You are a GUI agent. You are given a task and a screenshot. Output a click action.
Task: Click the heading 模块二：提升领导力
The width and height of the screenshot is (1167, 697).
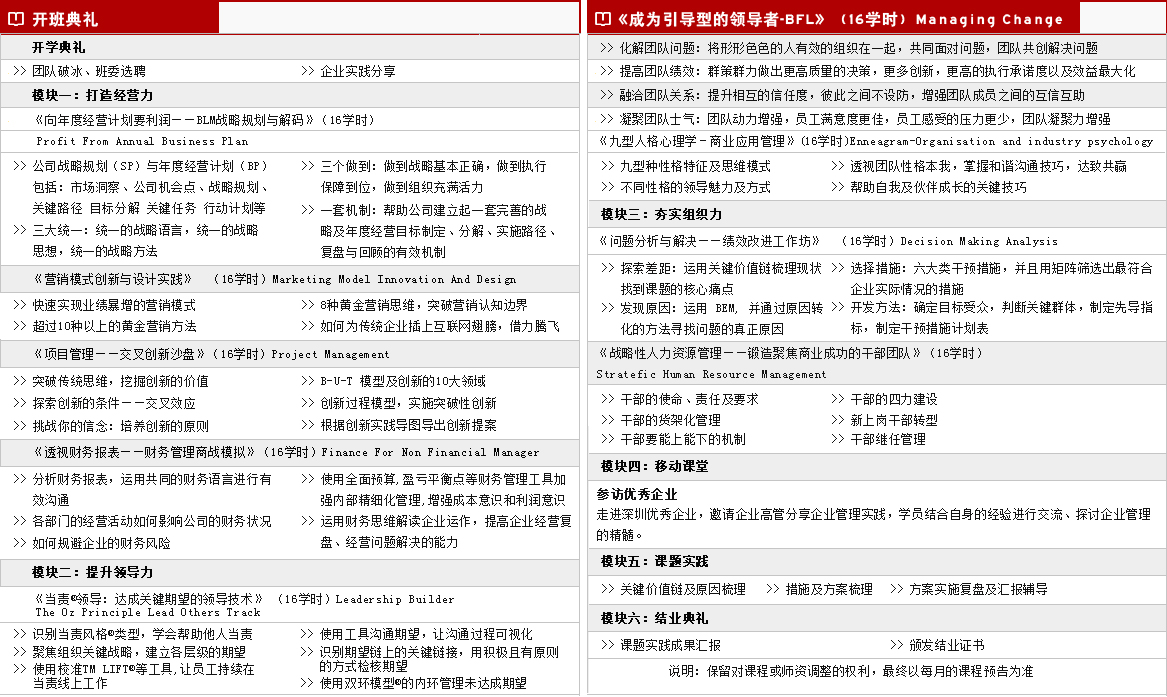[x=92, y=572]
